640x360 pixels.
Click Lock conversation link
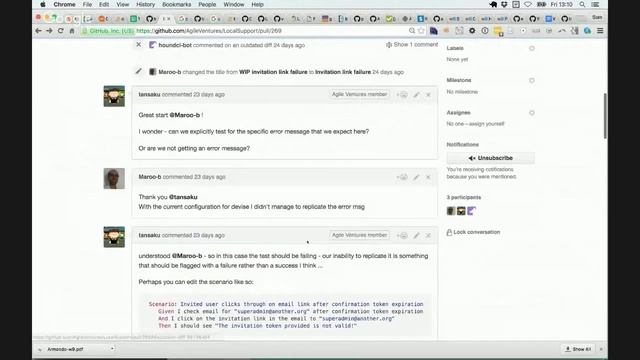click(x=473, y=232)
